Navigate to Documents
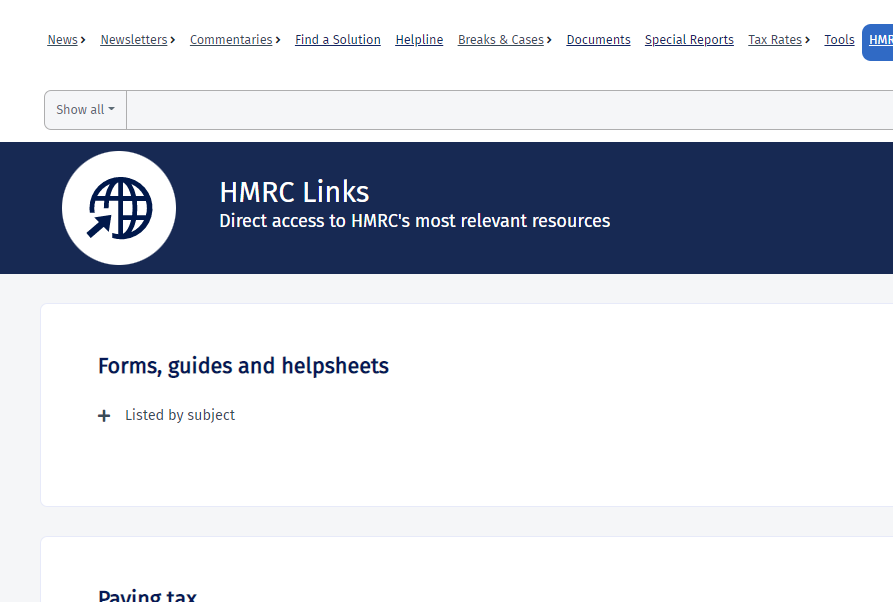Screen dimensions: 893x602 (598, 40)
